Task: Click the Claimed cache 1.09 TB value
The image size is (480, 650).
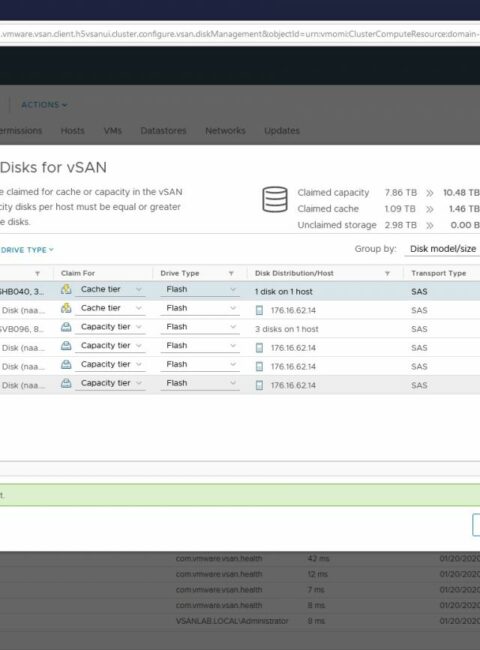Action: coord(400,209)
